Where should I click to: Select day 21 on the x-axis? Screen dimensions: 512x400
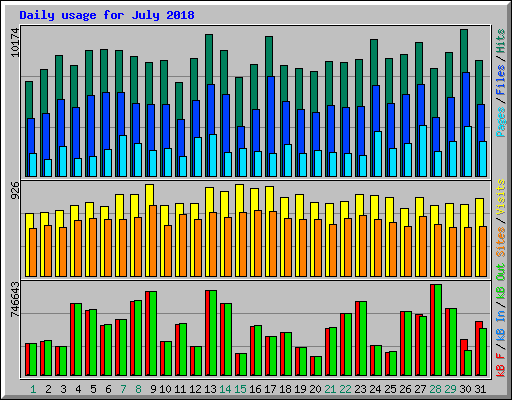[x=330, y=389]
